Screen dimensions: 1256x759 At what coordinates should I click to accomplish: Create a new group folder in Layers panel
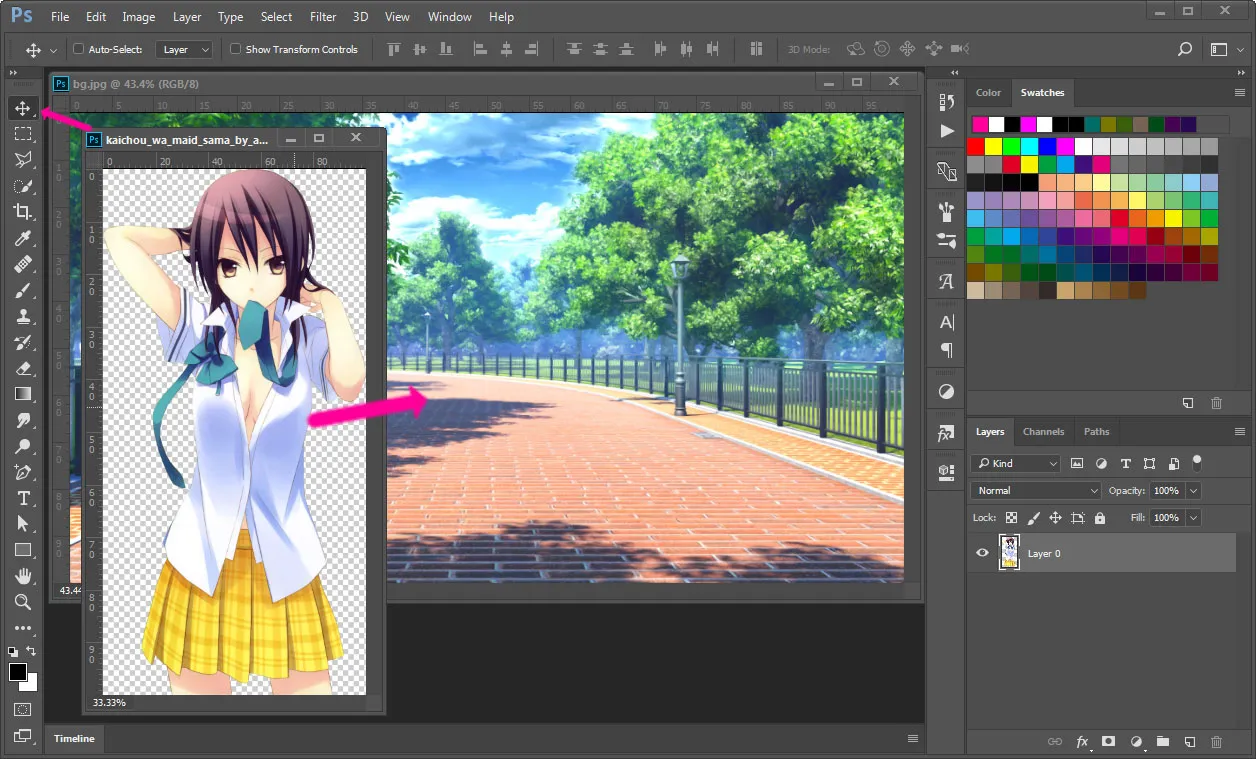click(1162, 742)
